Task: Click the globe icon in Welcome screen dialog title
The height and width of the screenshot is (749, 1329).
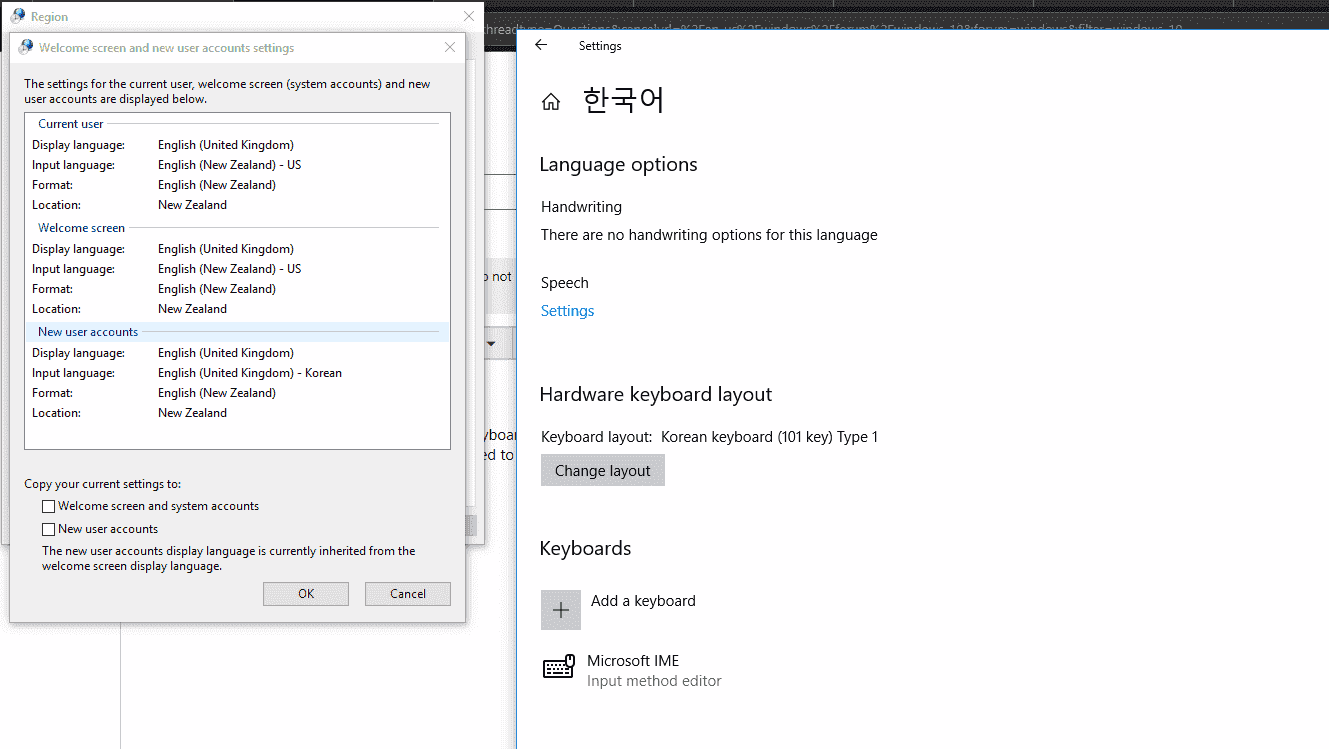Action: click(x=26, y=47)
